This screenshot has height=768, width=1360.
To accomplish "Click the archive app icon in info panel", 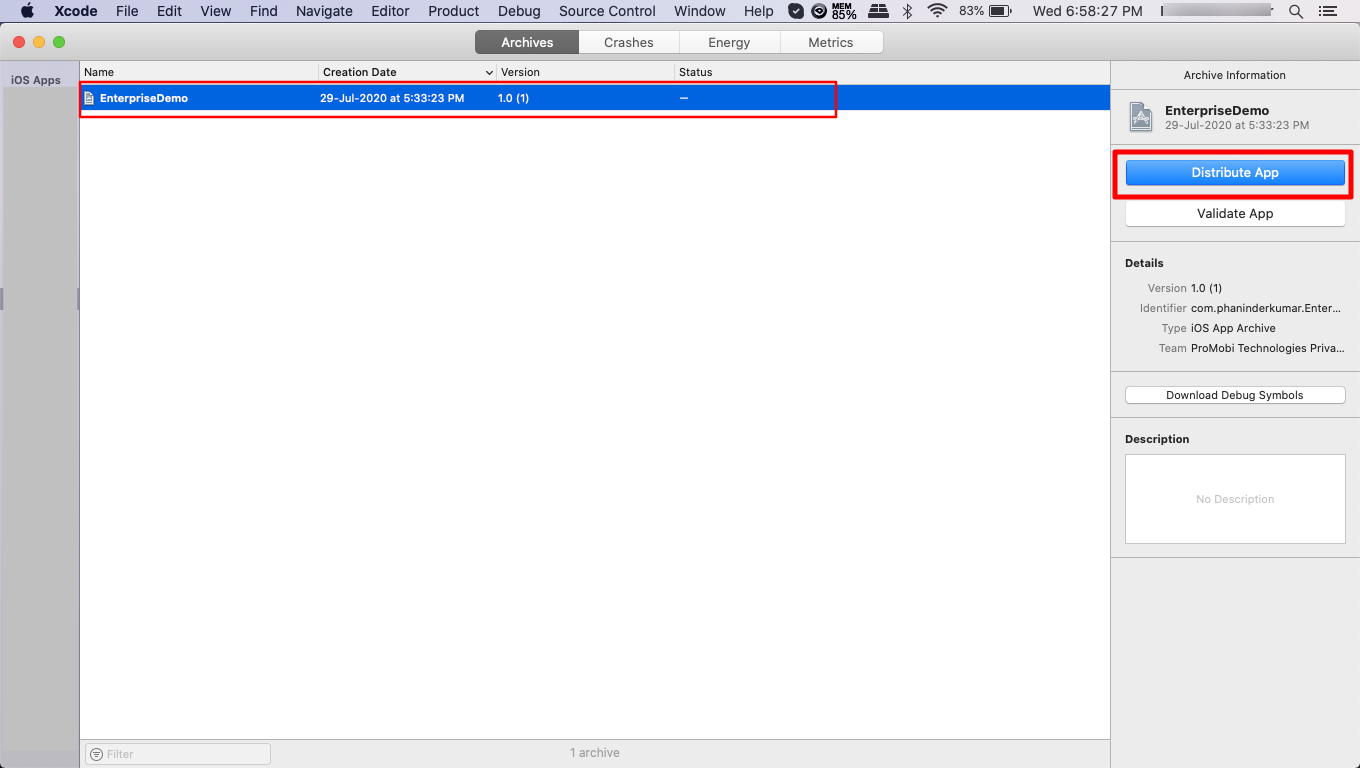I will [x=1141, y=117].
